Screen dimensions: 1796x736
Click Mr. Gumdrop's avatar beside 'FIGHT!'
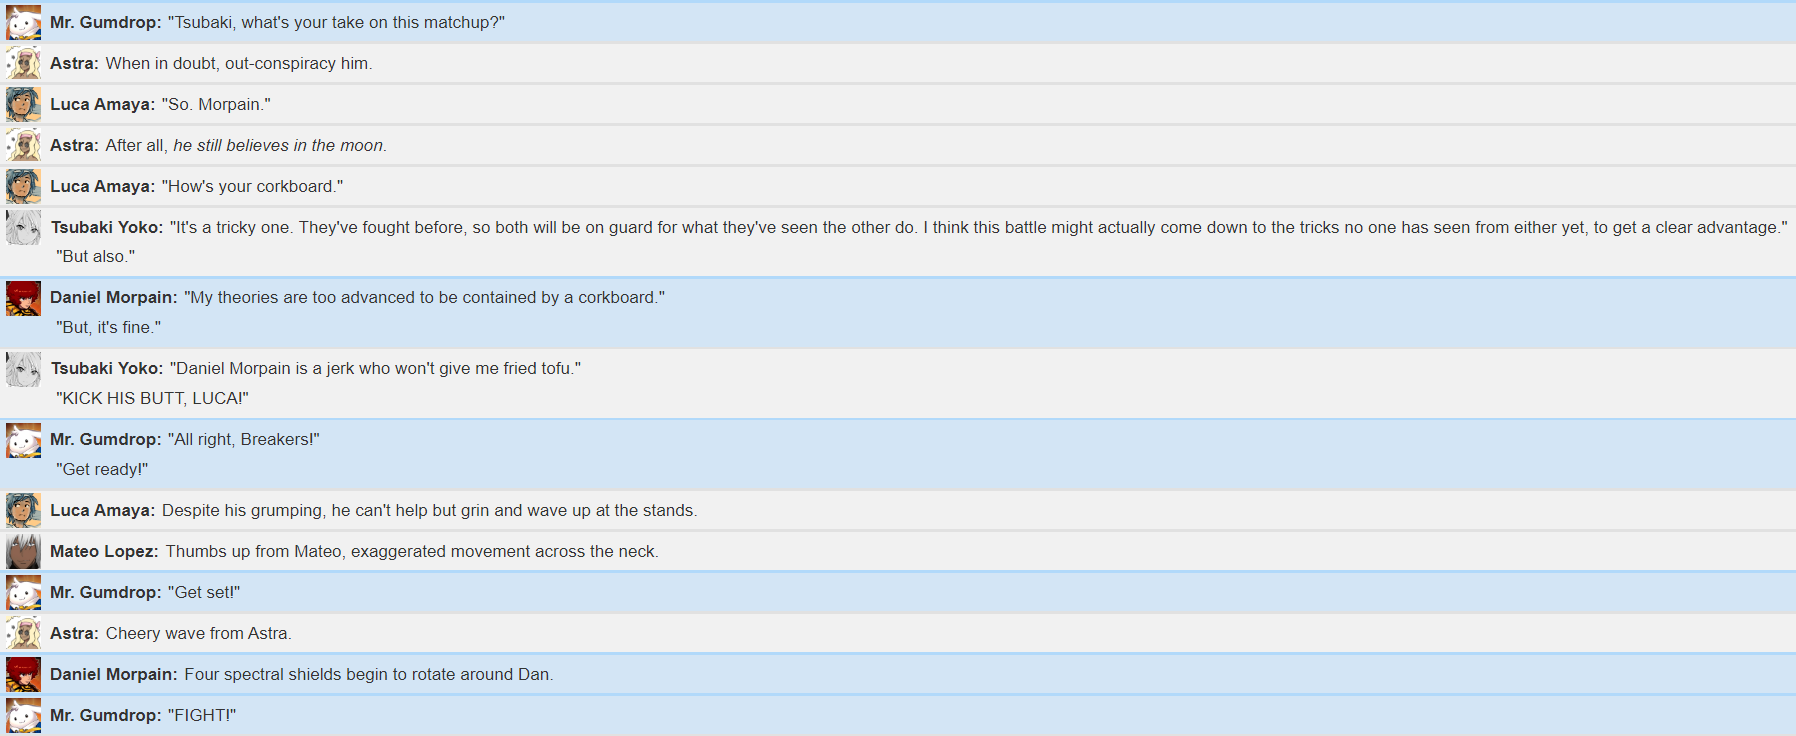[x=24, y=716]
